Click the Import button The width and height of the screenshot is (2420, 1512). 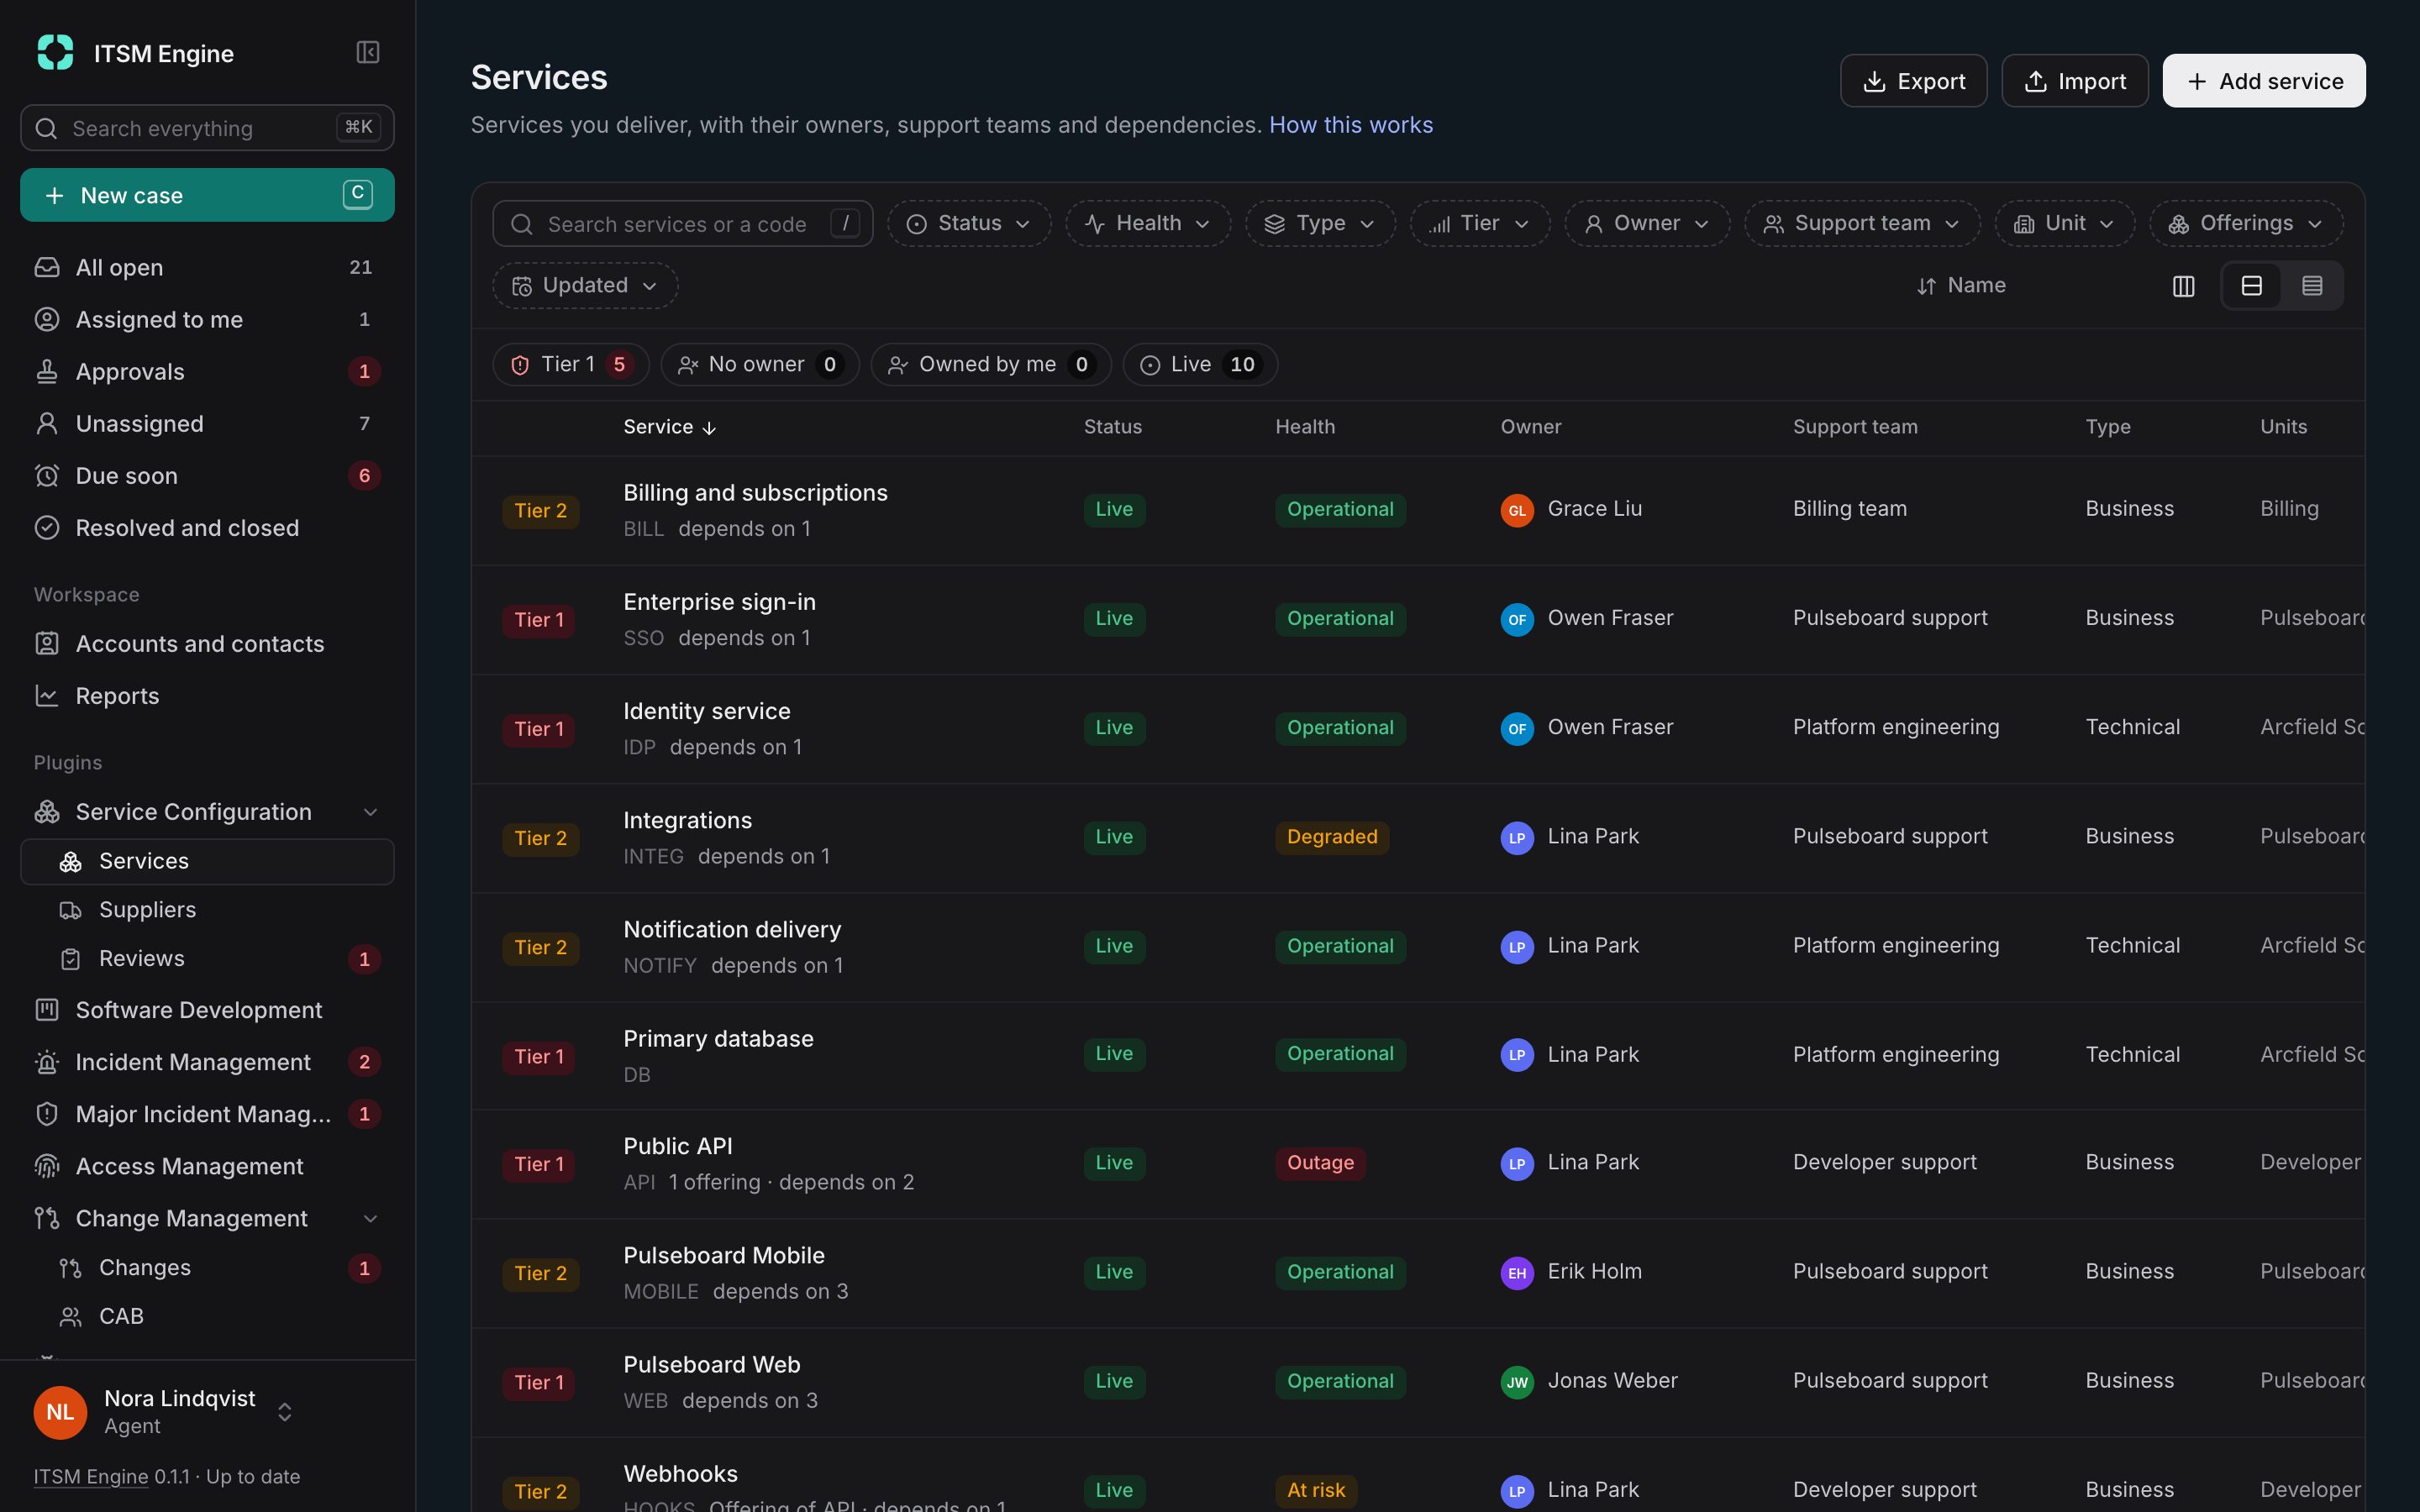(2074, 81)
